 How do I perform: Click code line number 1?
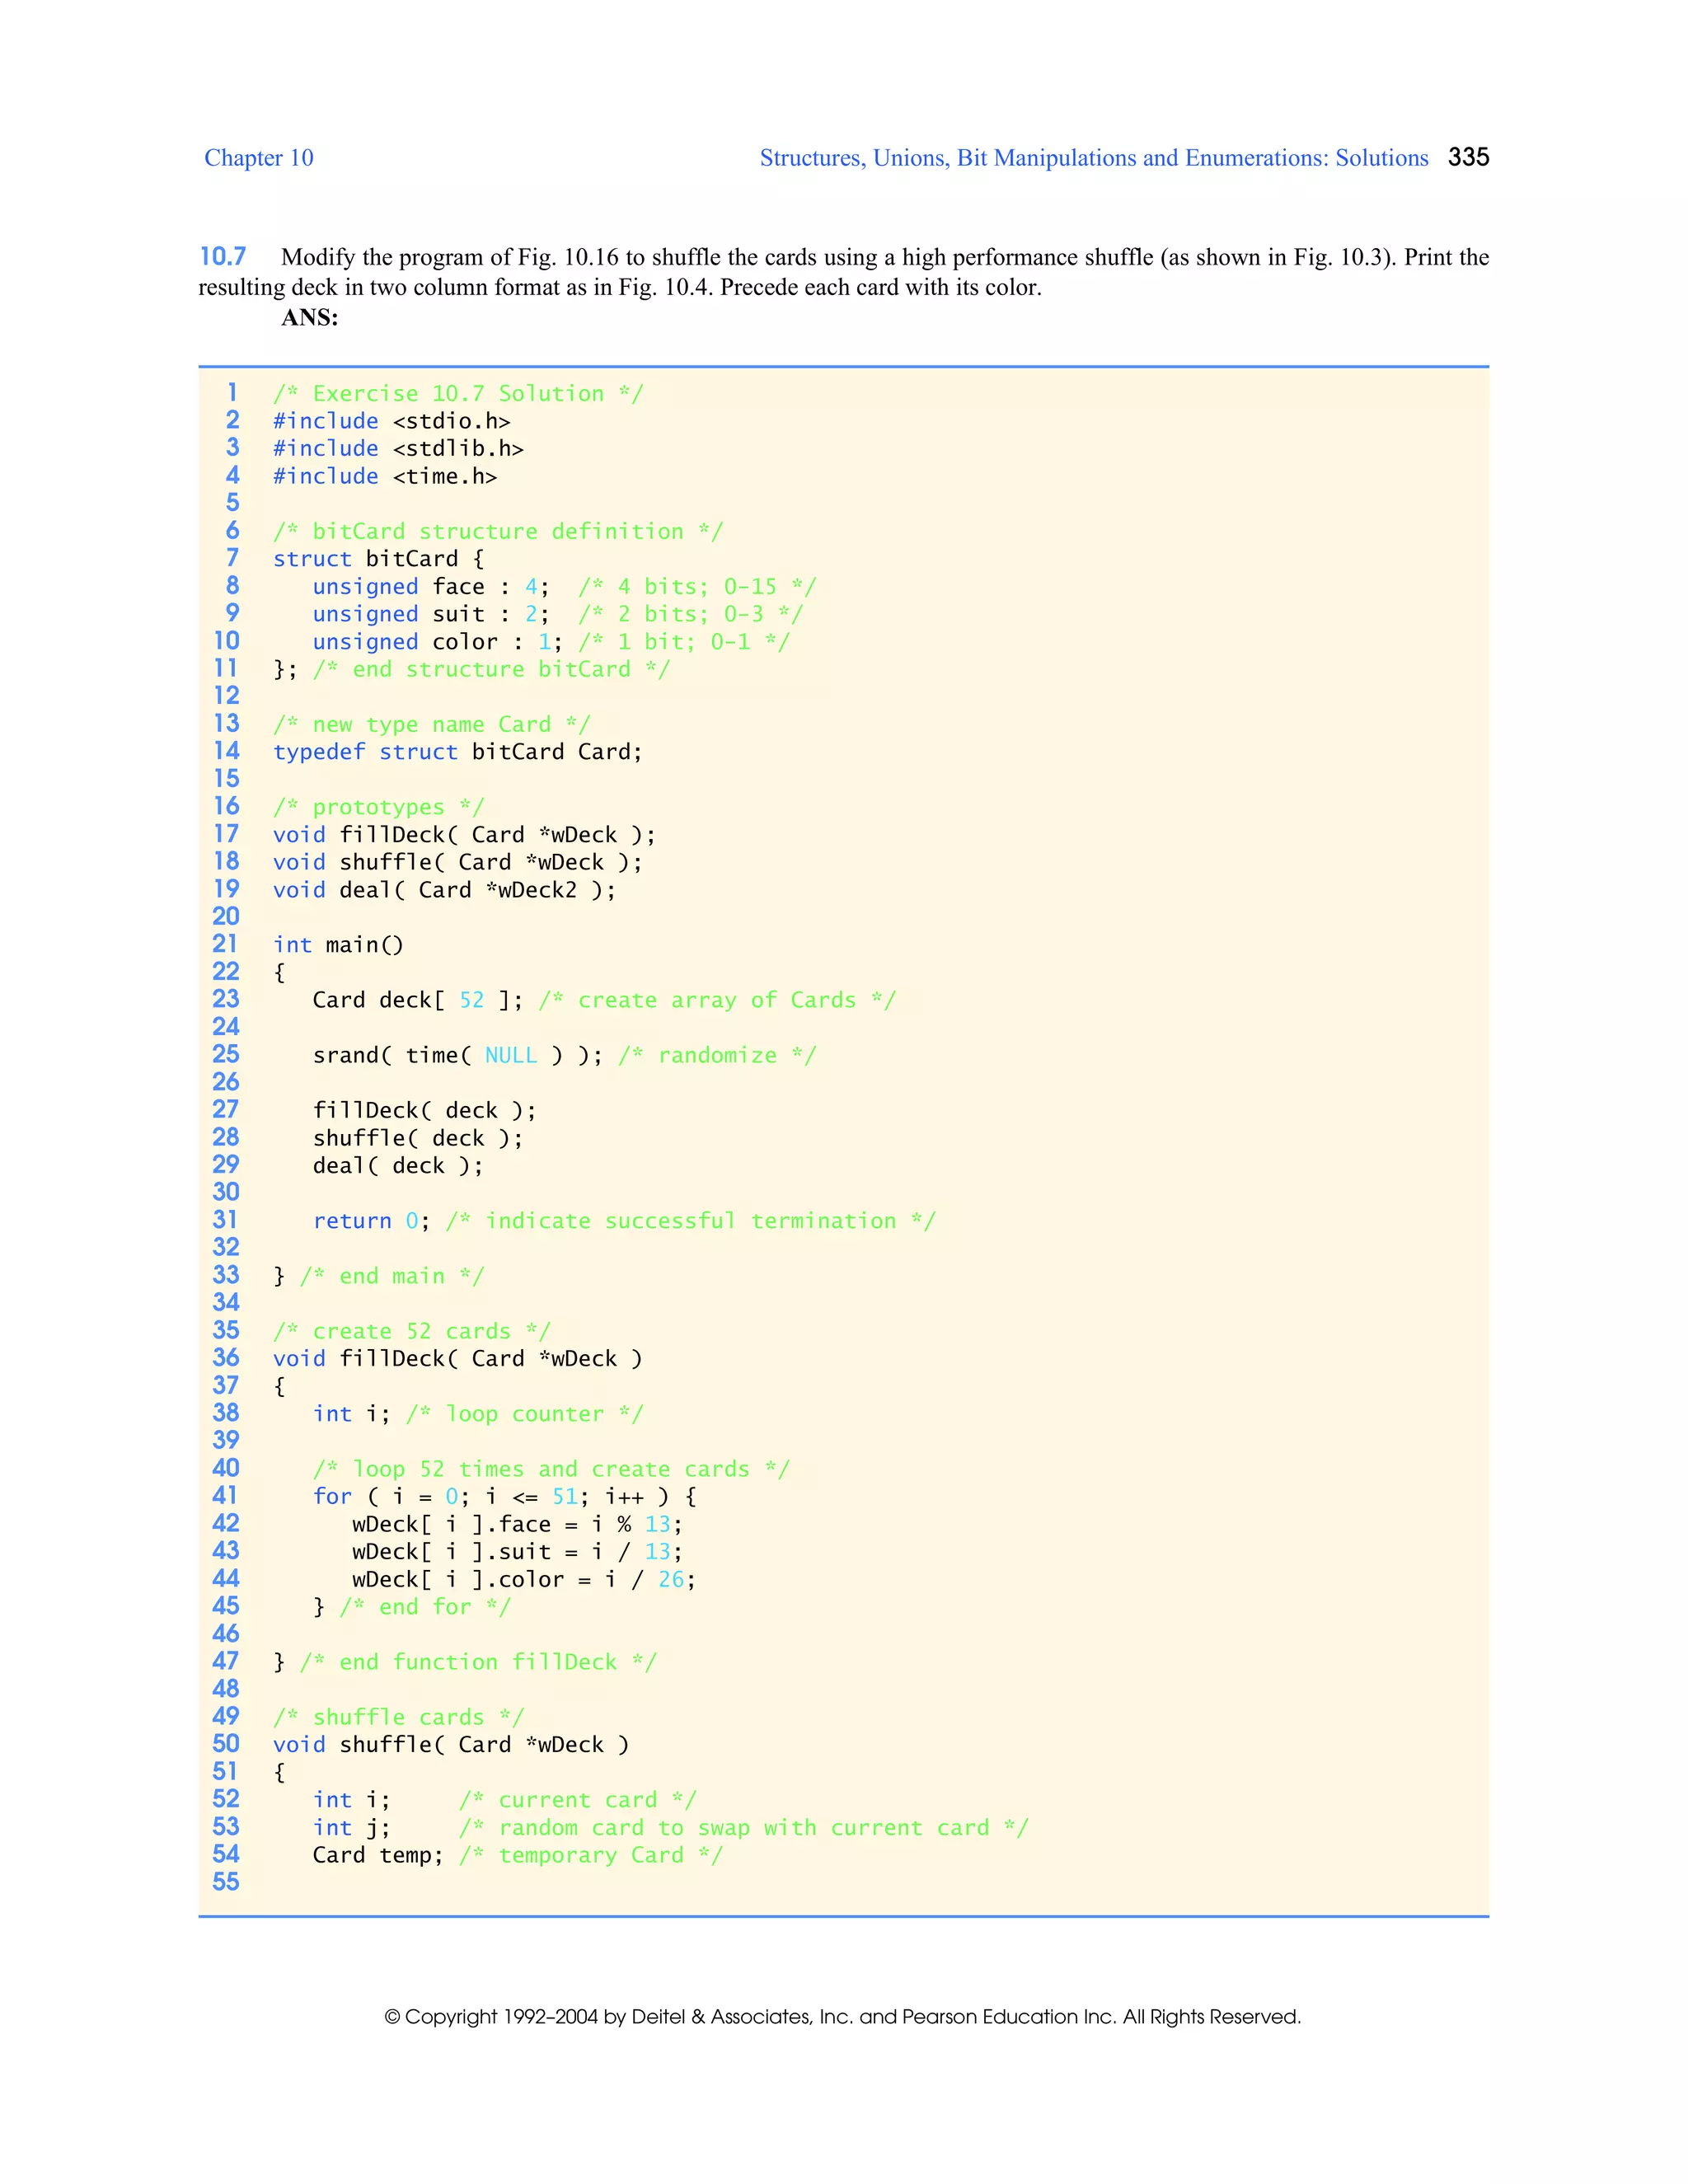point(232,393)
